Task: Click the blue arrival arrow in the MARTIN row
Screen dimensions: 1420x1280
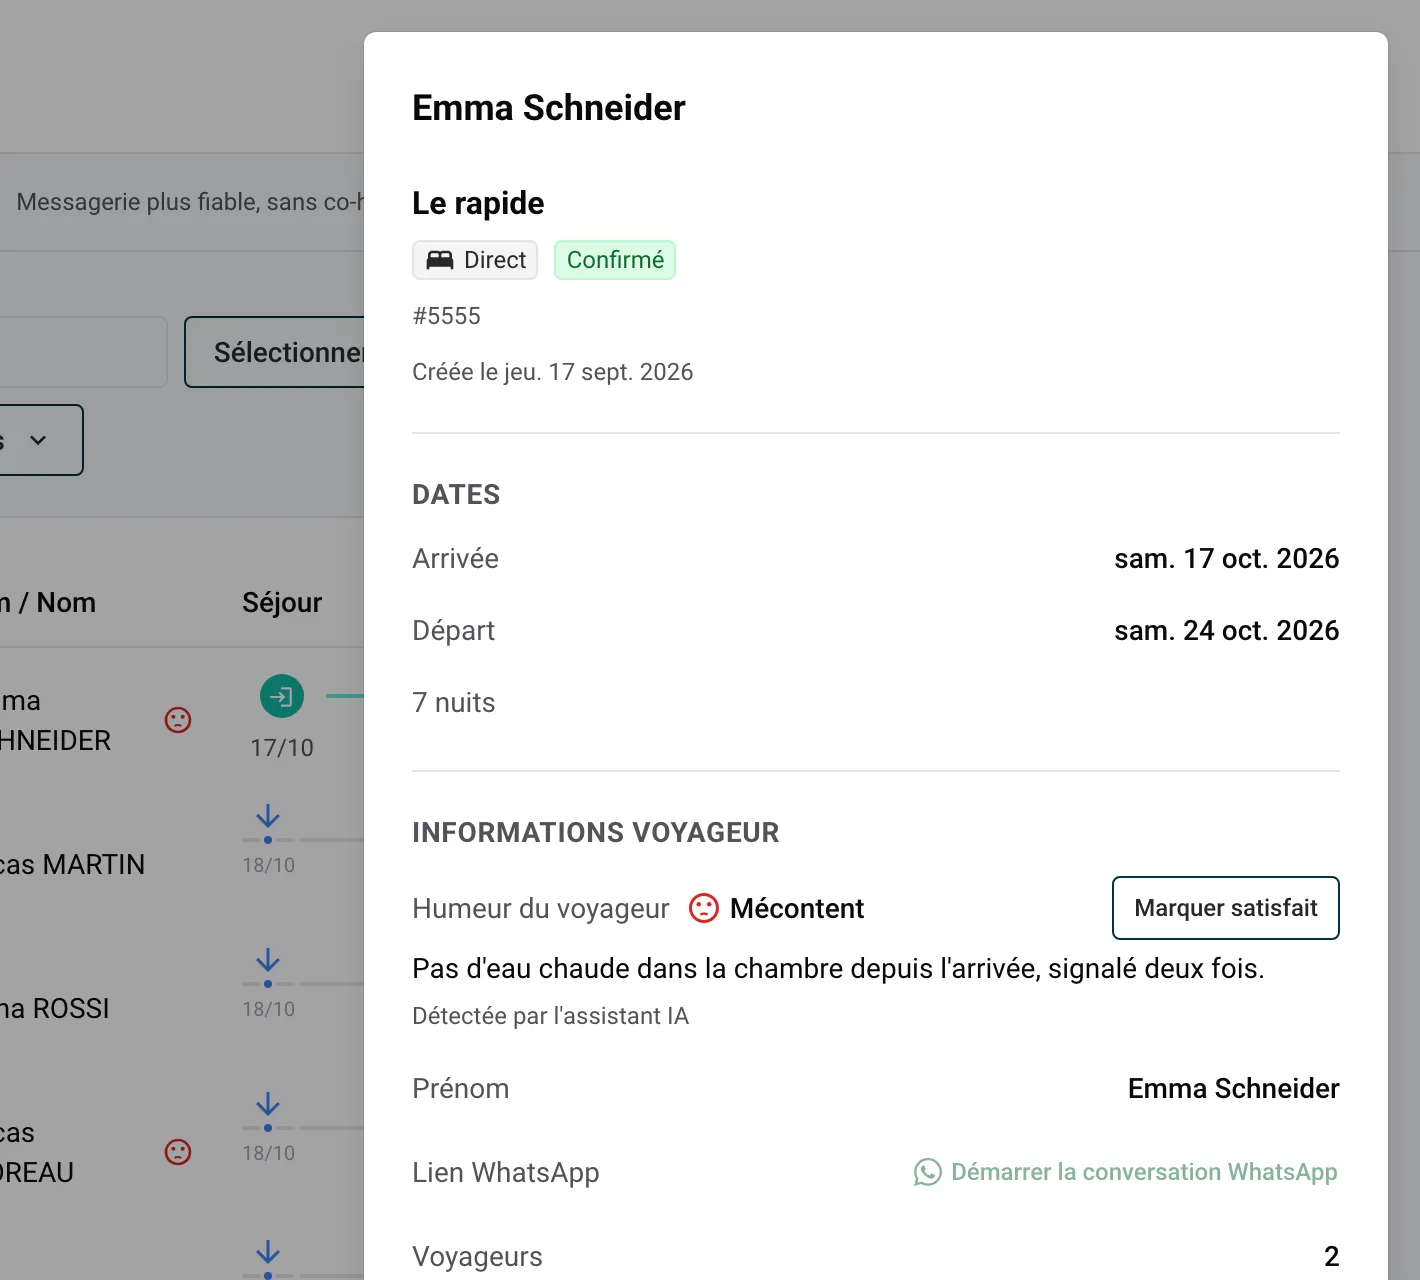Action: click(268, 816)
